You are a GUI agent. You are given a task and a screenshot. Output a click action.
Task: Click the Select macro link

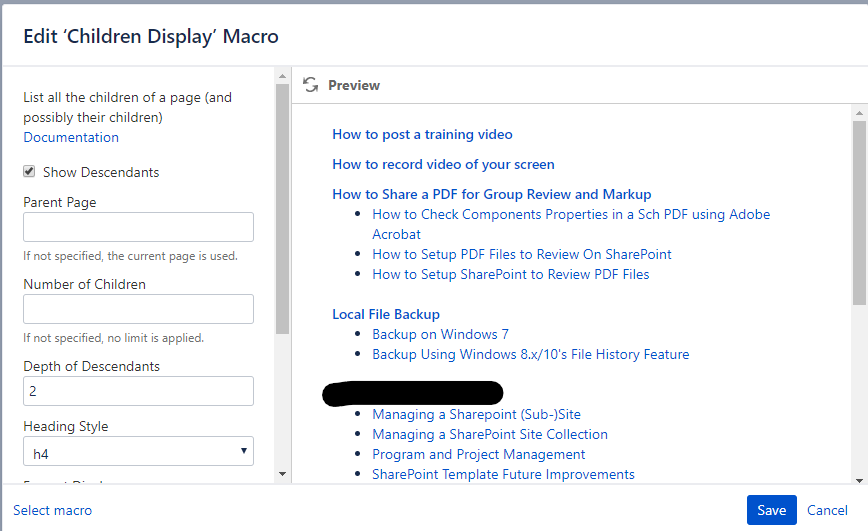click(53, 510)
